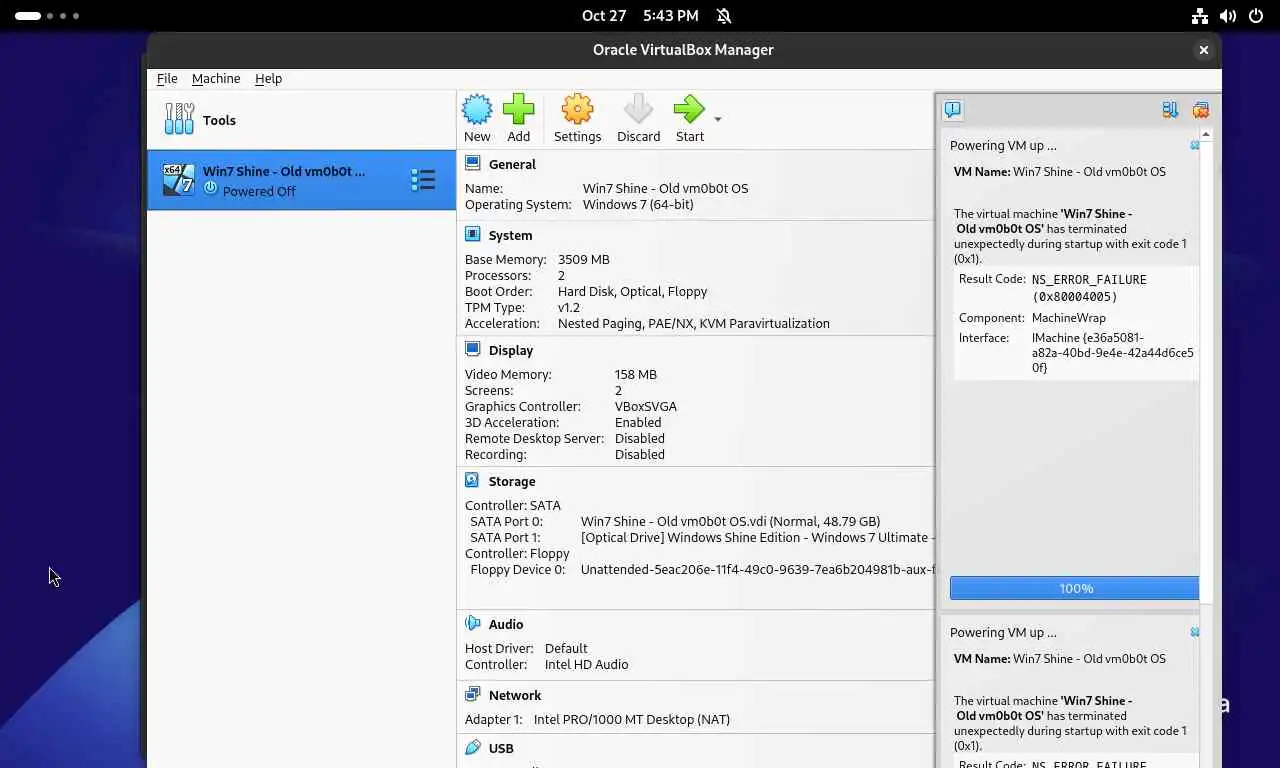Open the Network section header link
Screen dimensions: 1280x768
[x=515, y=695]
